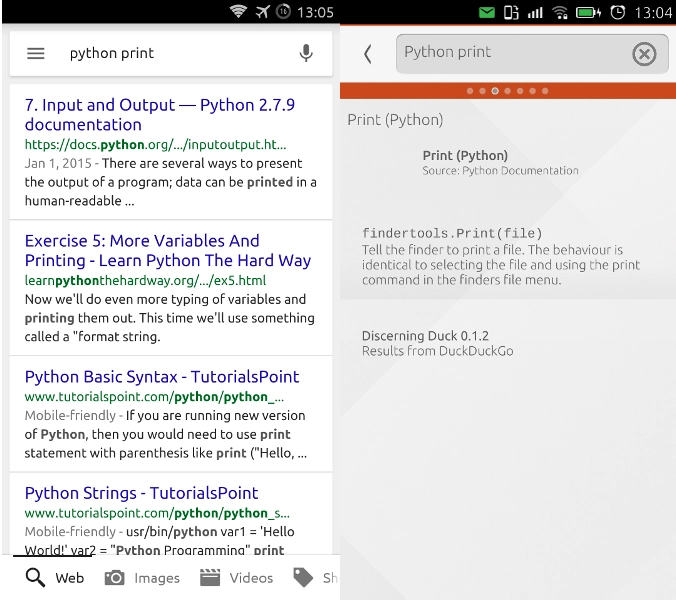Click the 'findertools.Print(file)' code line

coord(452,233)
